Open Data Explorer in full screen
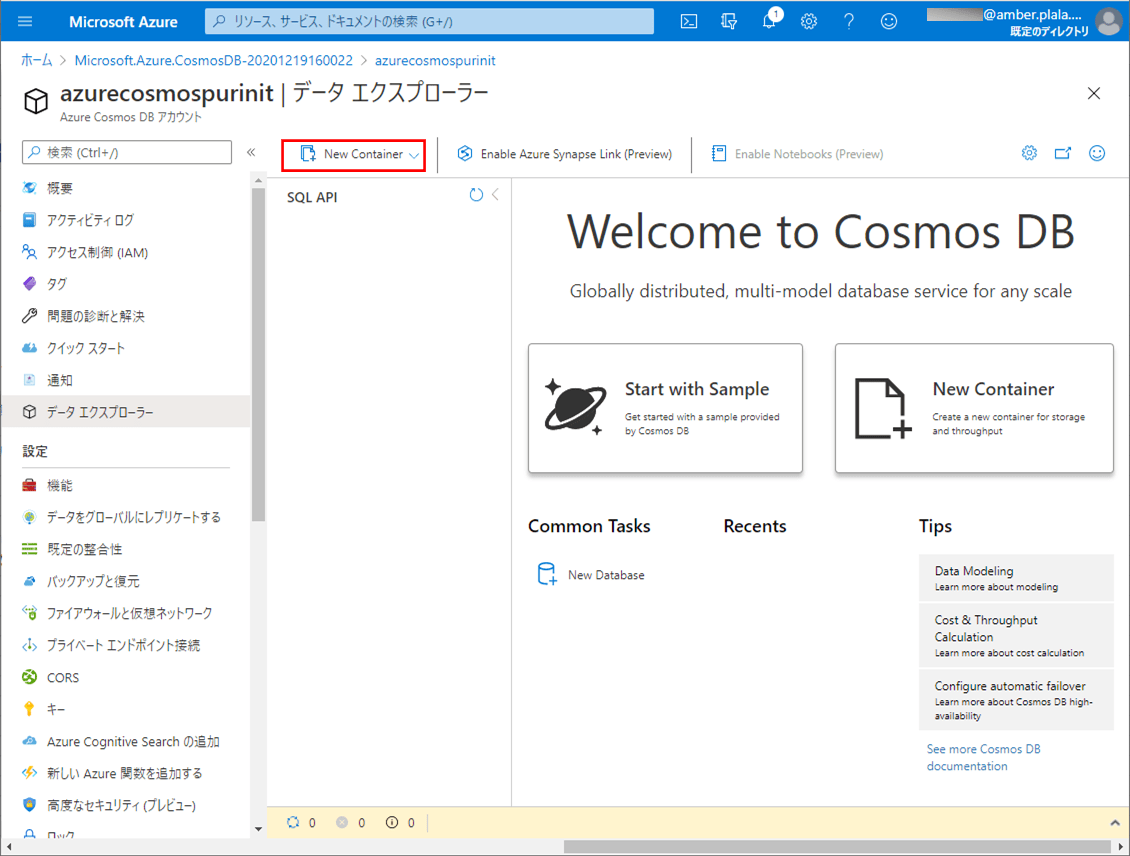This screenshot has width=1130, height=856. (1063, 153)
